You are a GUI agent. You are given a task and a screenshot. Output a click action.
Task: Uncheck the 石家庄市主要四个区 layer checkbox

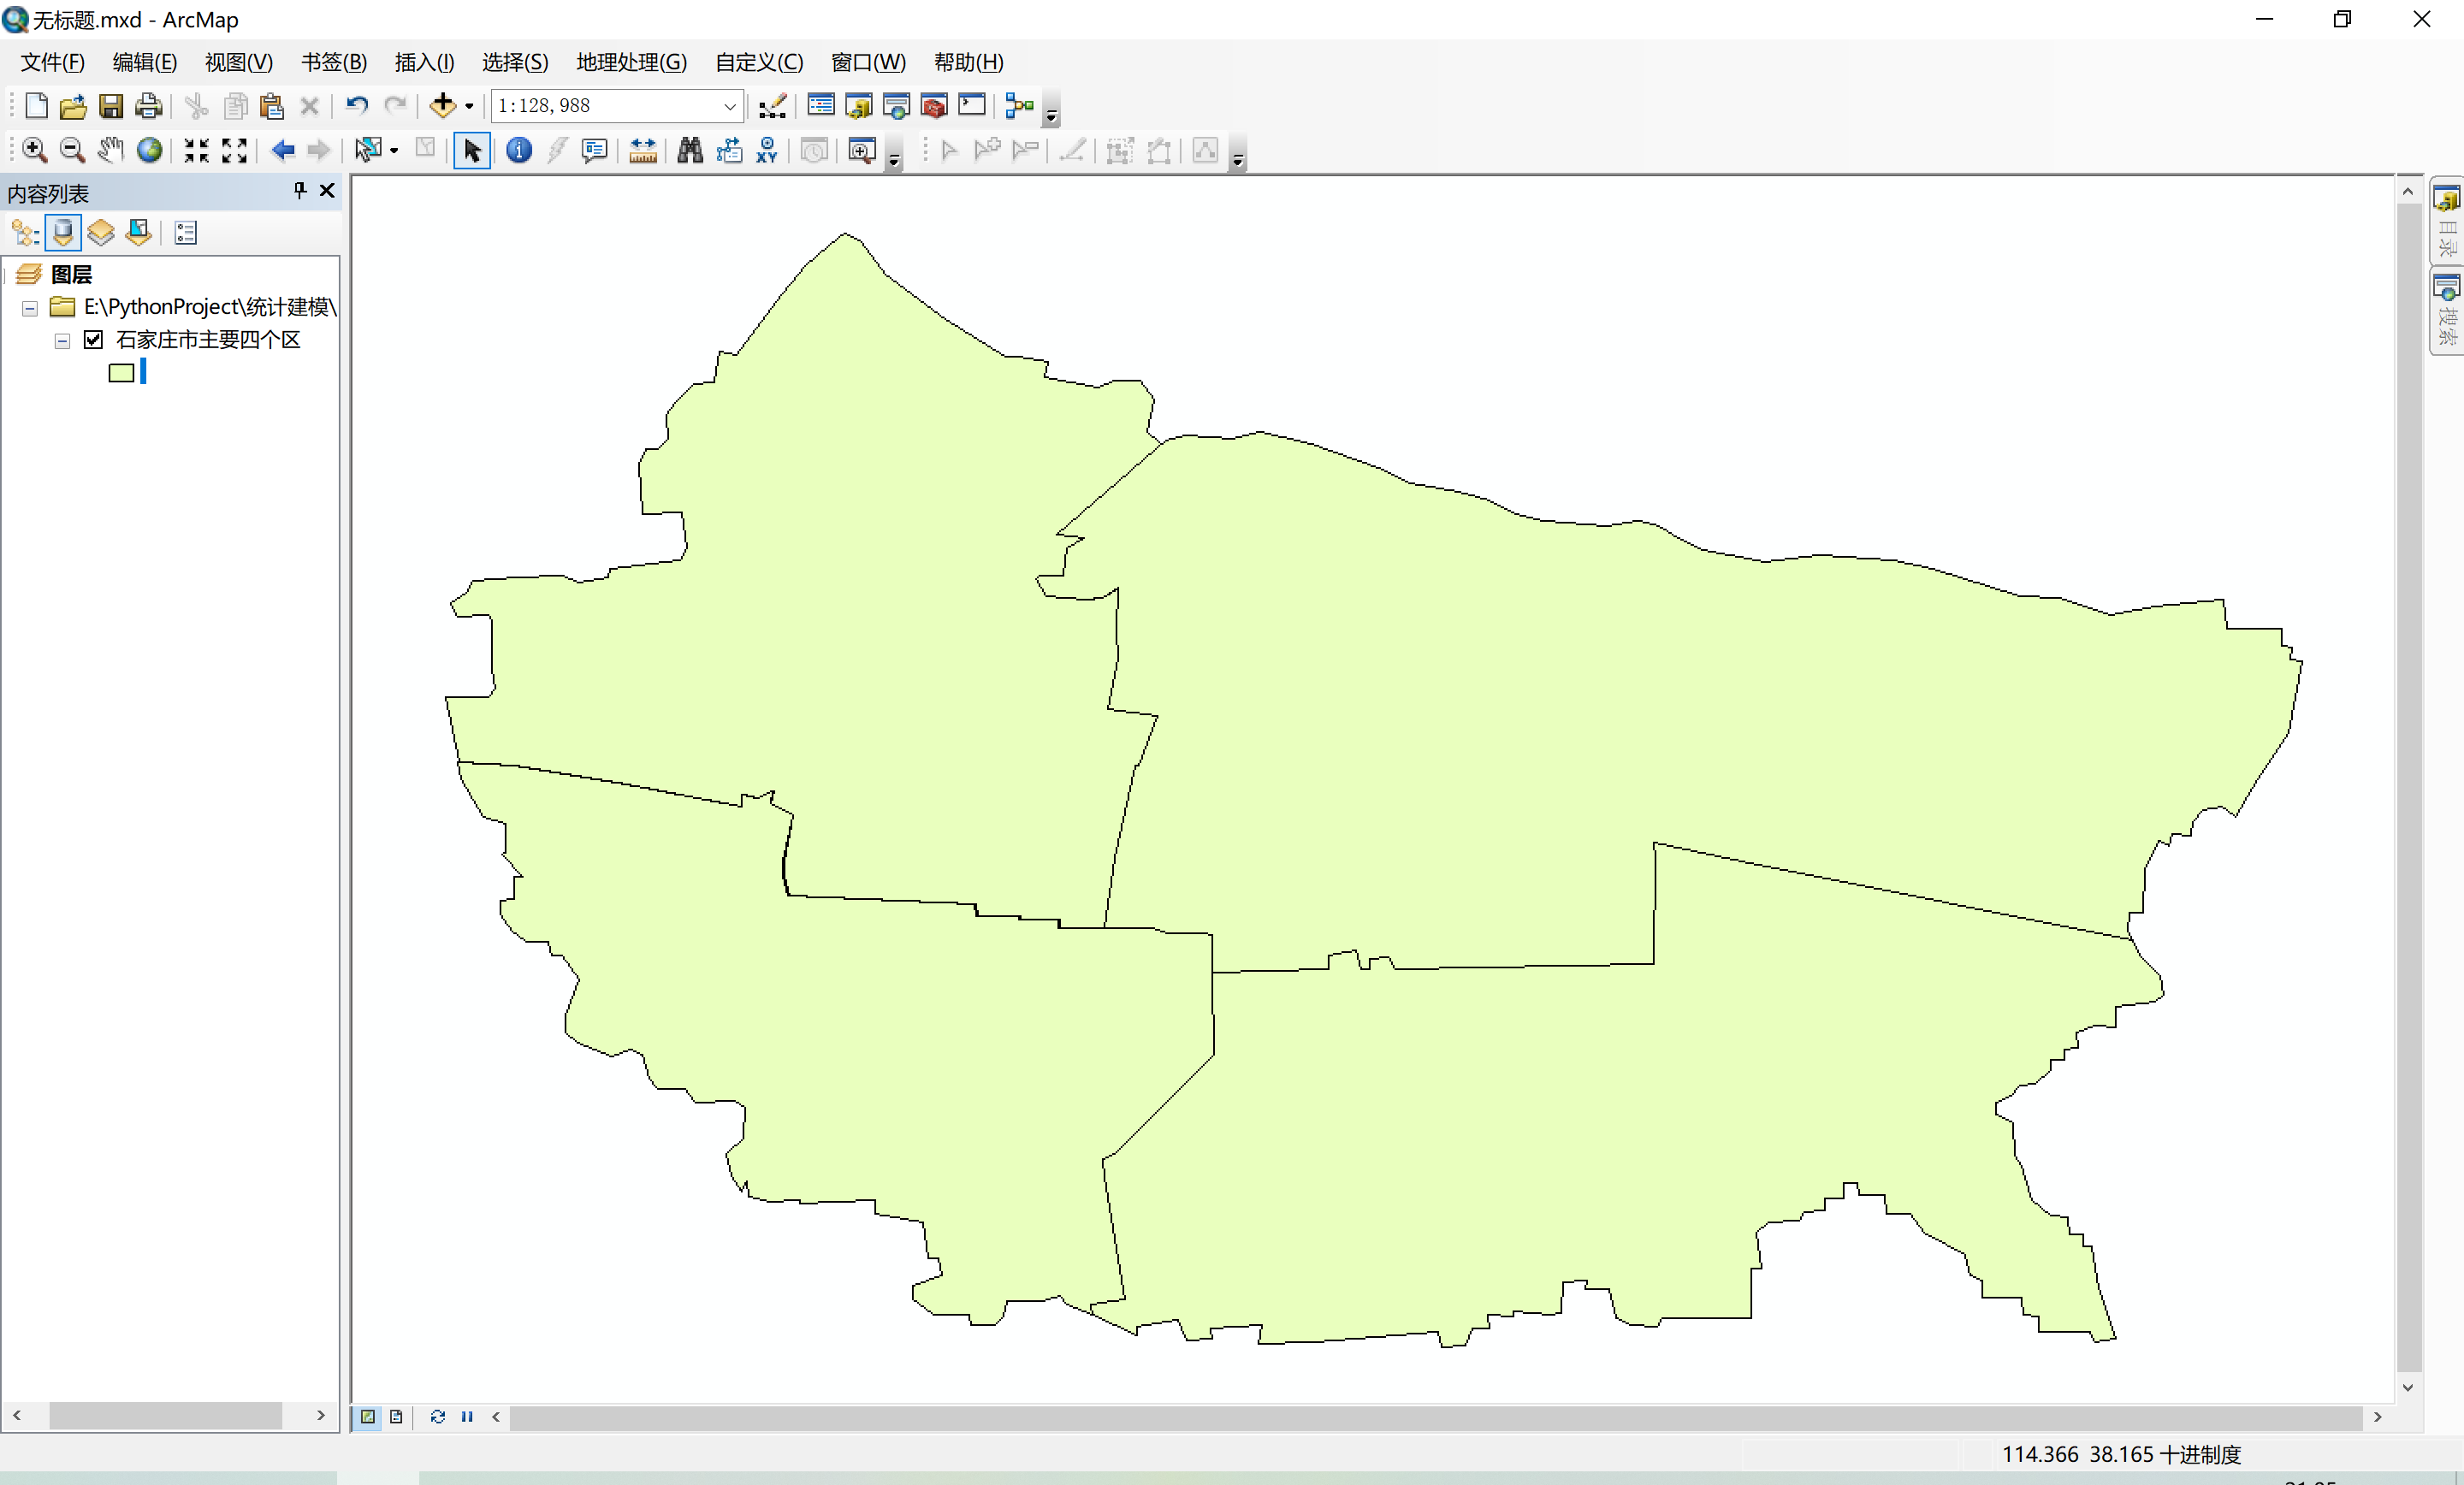pos(93,340)
